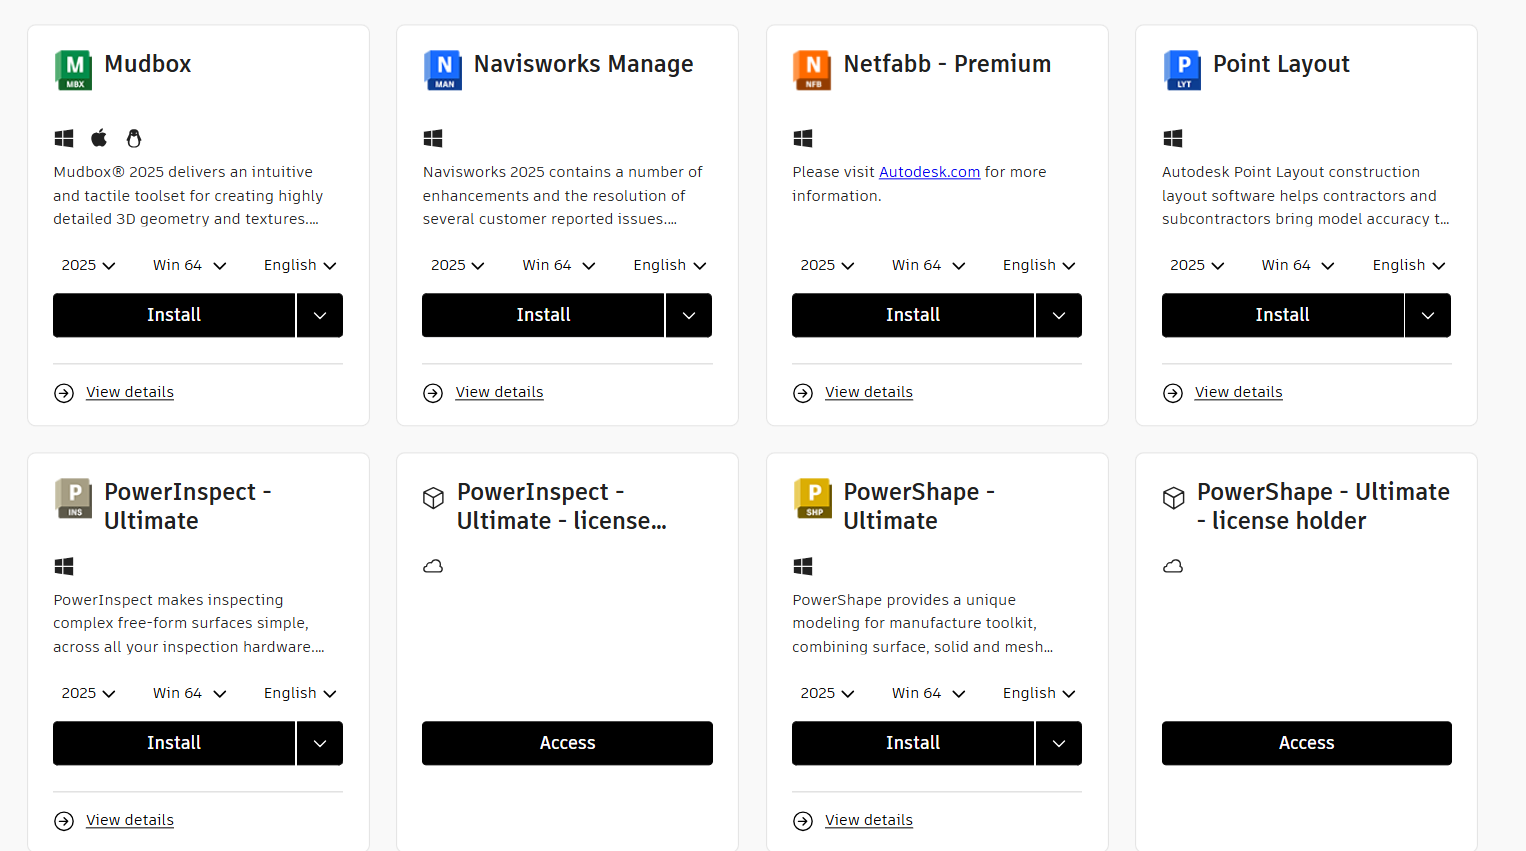Click the PowerInspect Ultimate product icon
The image size is (1526, 851).
click(73, 498)
